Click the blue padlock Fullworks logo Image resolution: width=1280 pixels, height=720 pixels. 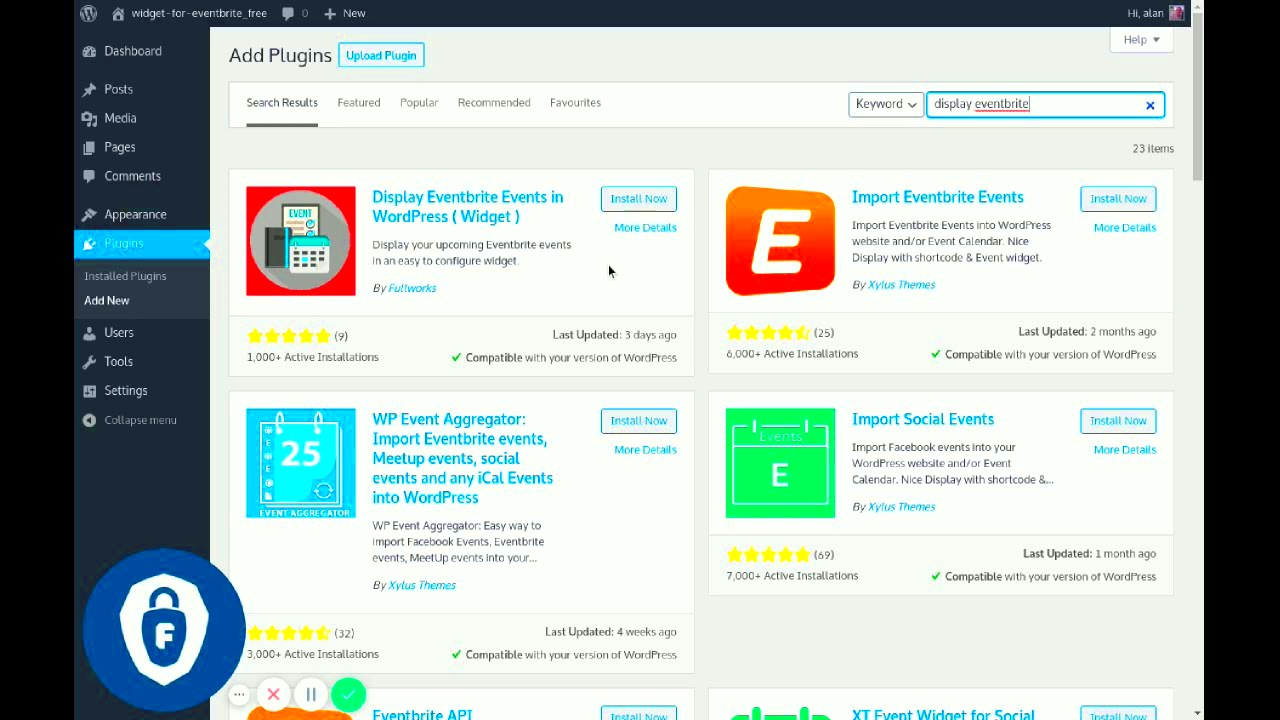pos(164,628)
